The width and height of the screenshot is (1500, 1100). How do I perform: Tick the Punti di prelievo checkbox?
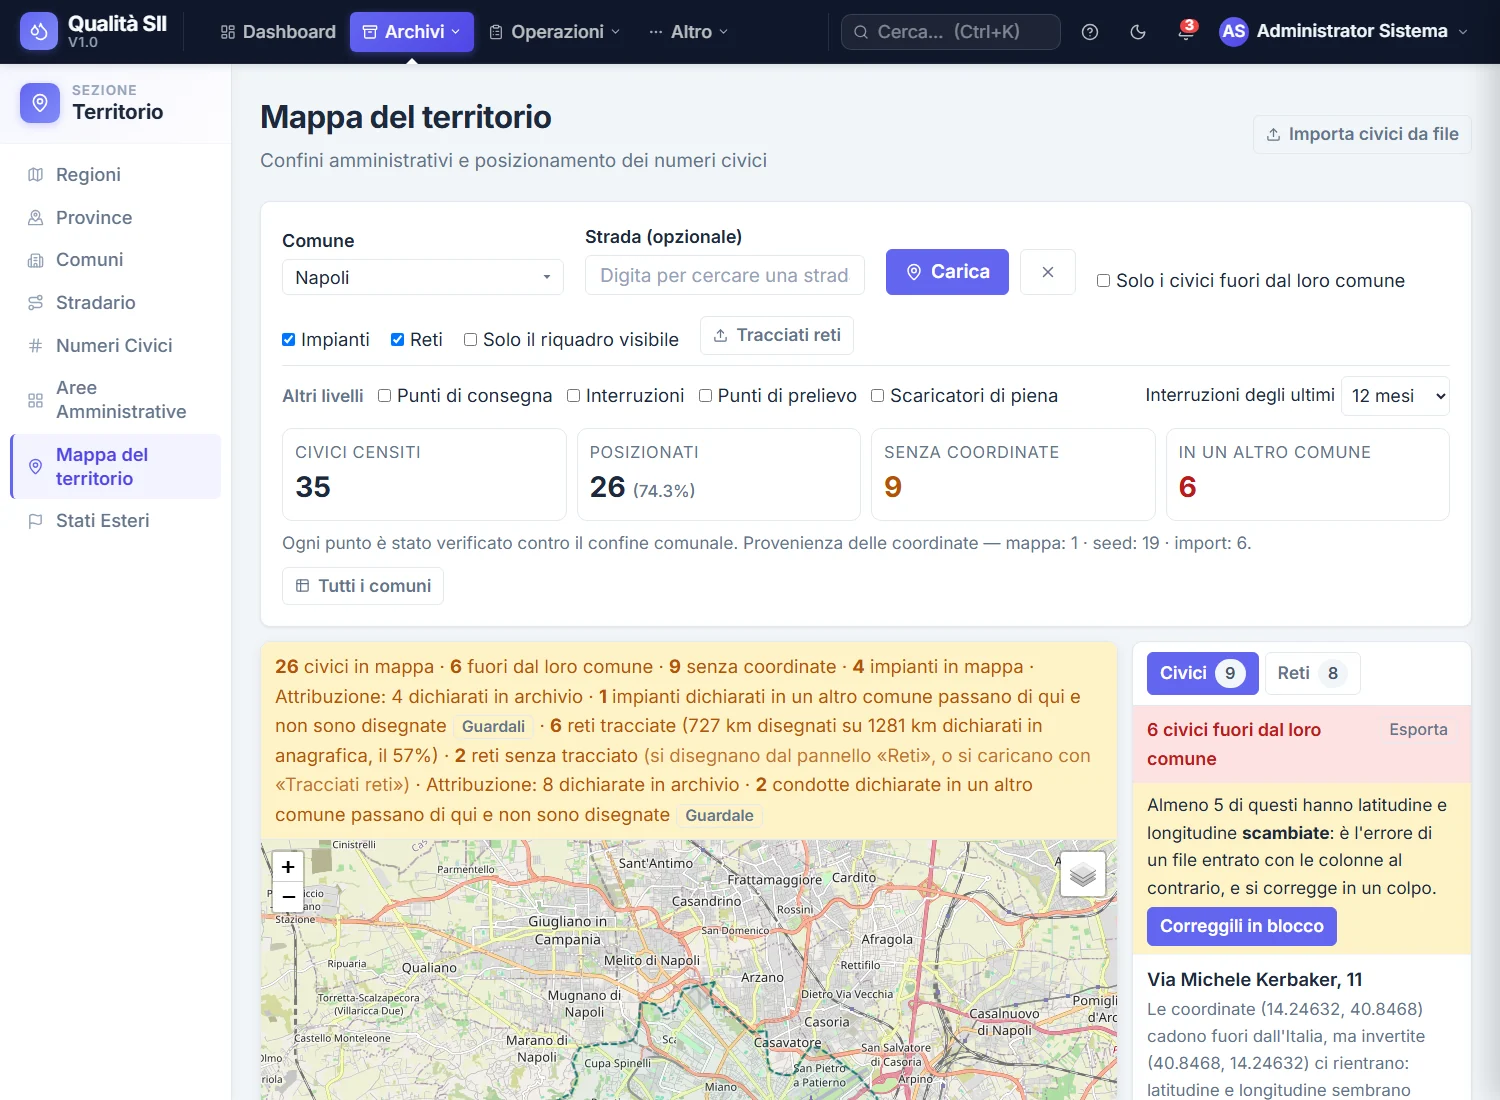(x=706, y=396)
